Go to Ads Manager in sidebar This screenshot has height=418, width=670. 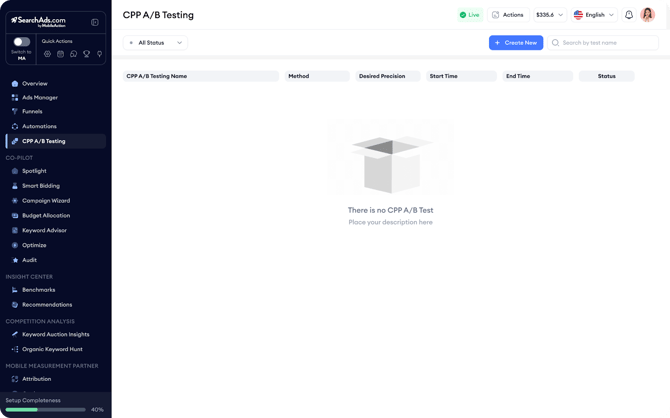click(x=40, y=98)
